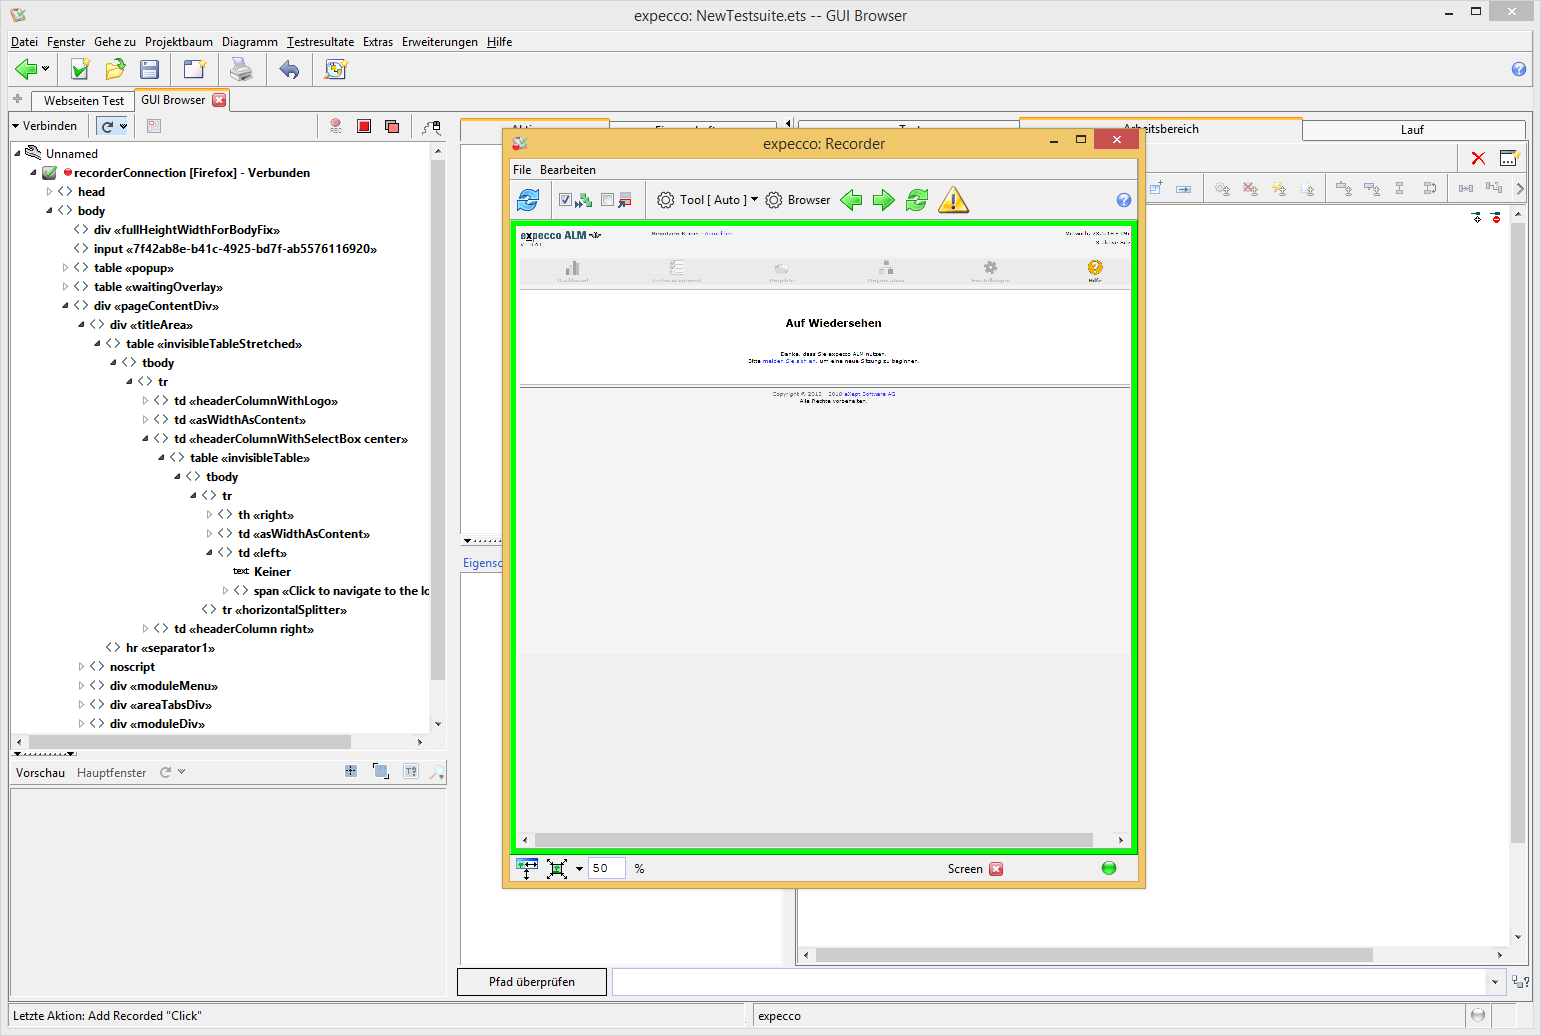
Task: Toggle the recorderConnection Firefox checkbox in tree
Action: tap(49, 173)
